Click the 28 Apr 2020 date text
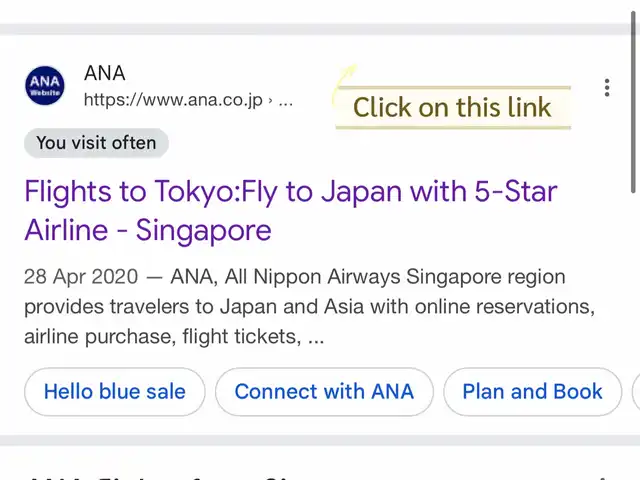Screen dimensions: 640x480 [81, 277]
